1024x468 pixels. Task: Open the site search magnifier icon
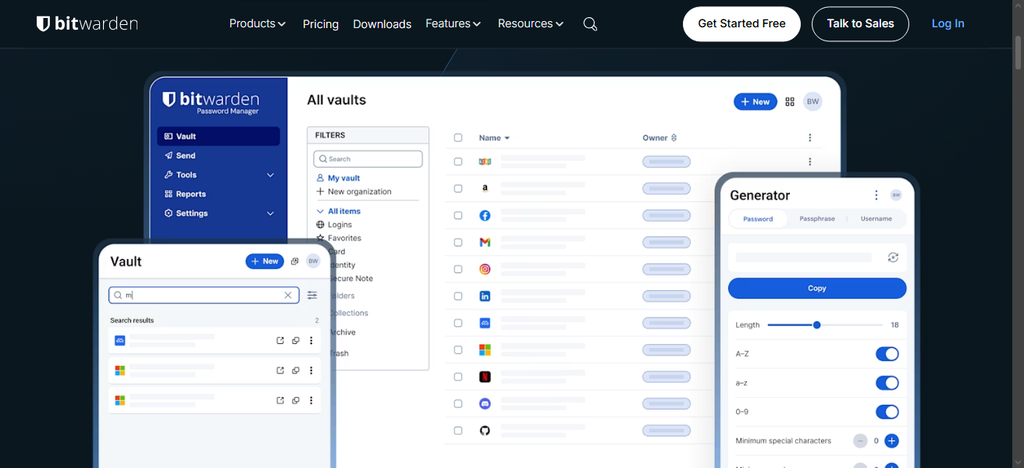coord(590,24)
